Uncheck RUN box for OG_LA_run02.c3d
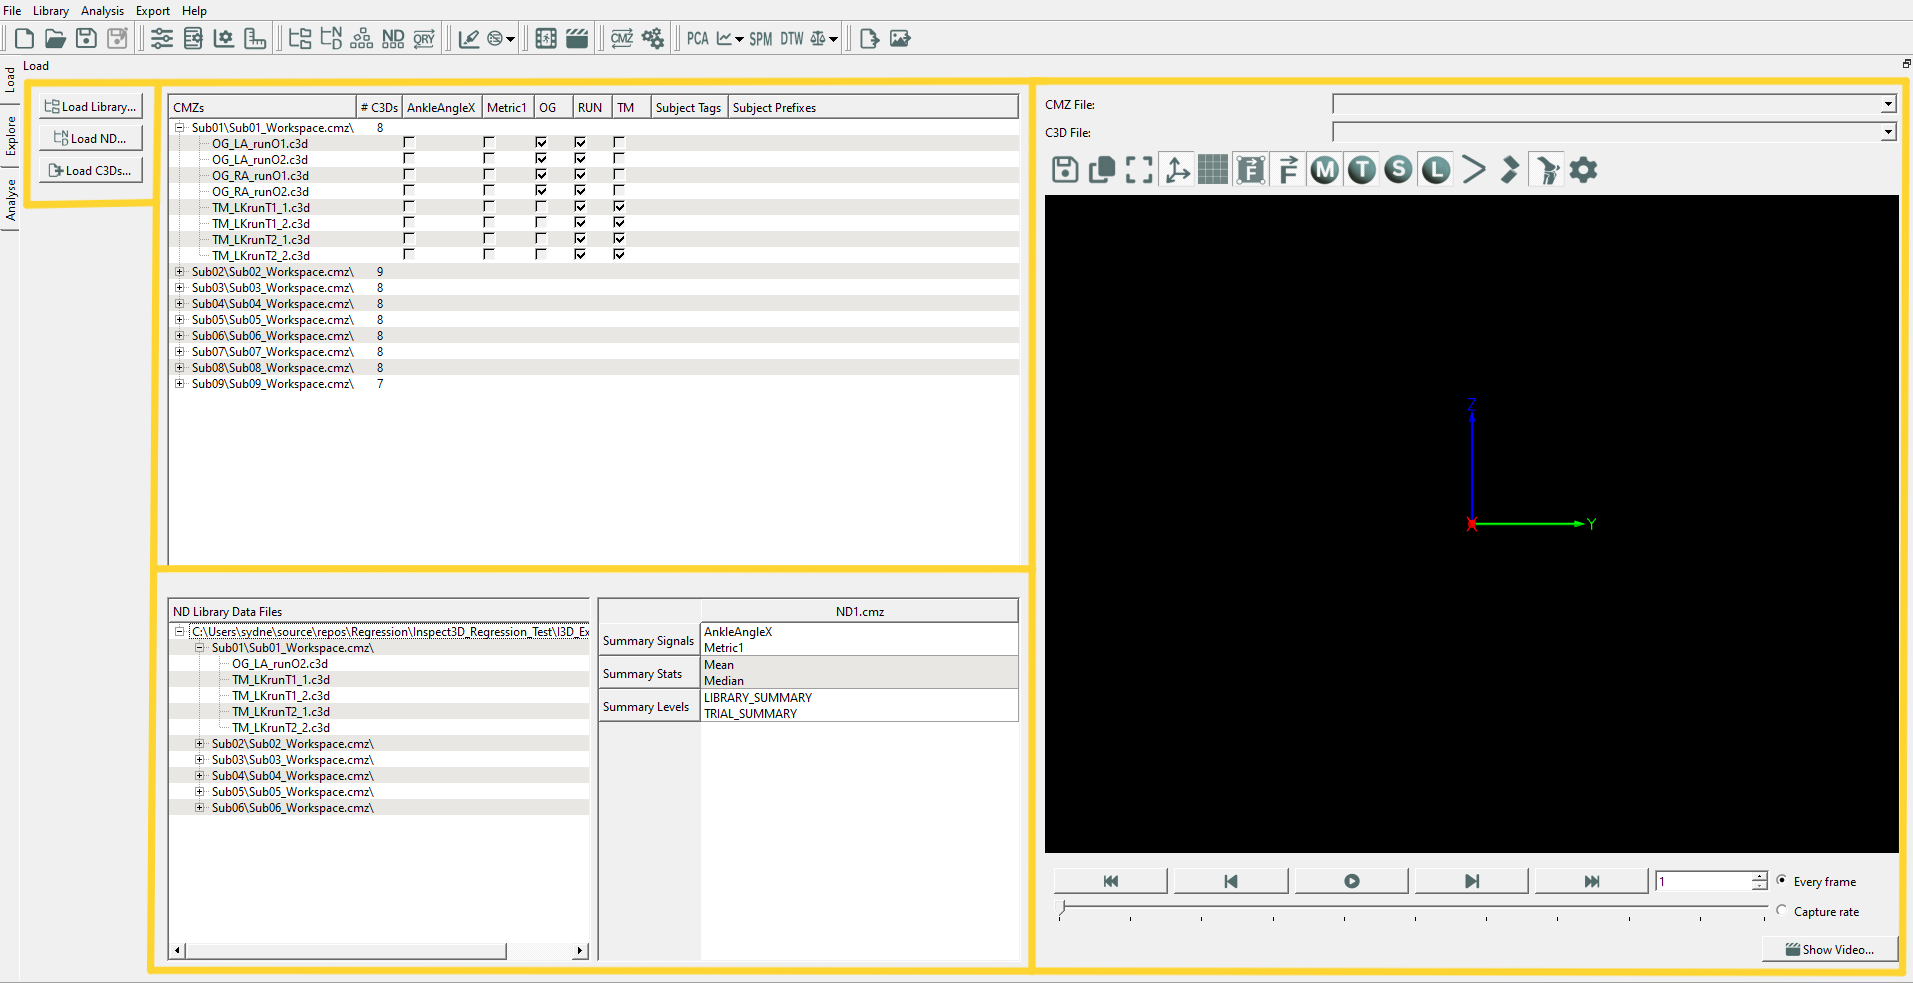 click(580, 159)
